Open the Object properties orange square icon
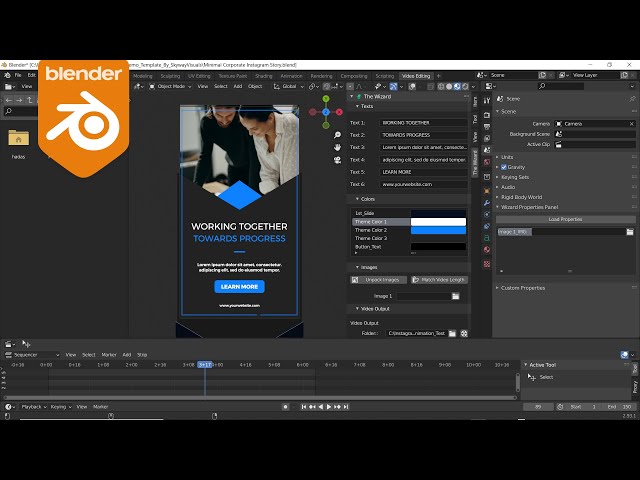640x480 pixels. (487, 191)
